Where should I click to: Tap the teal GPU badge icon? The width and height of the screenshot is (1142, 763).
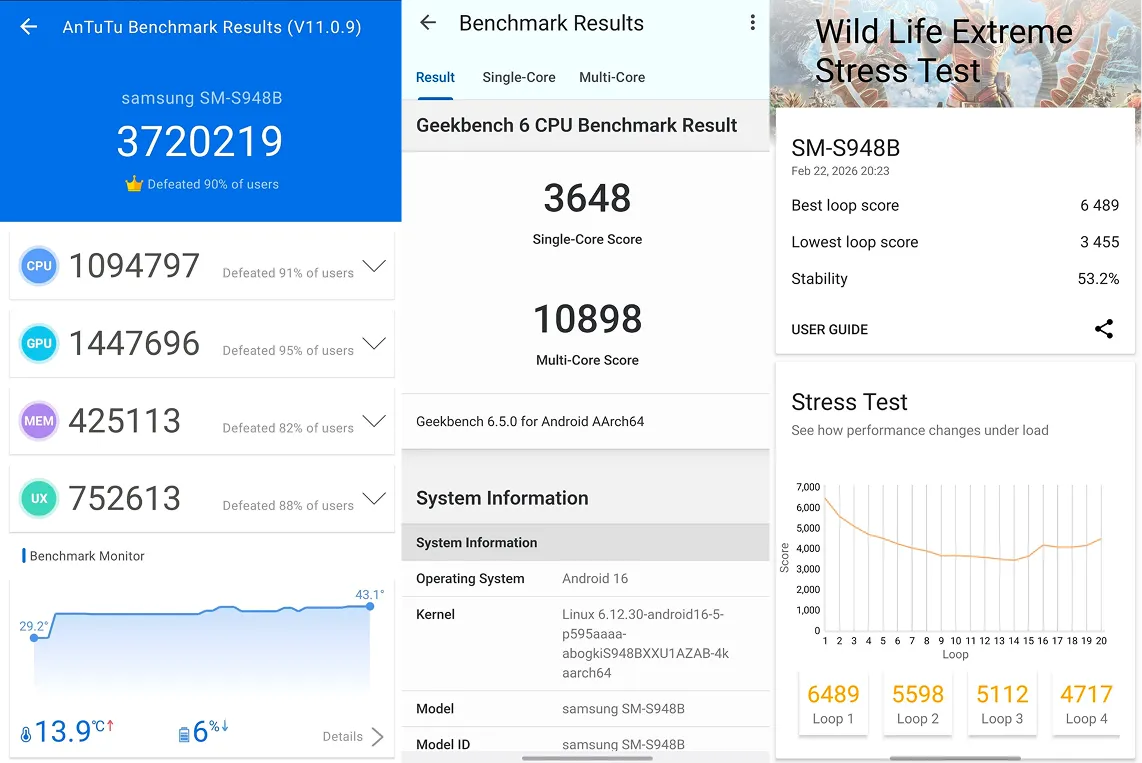[39, 343]
